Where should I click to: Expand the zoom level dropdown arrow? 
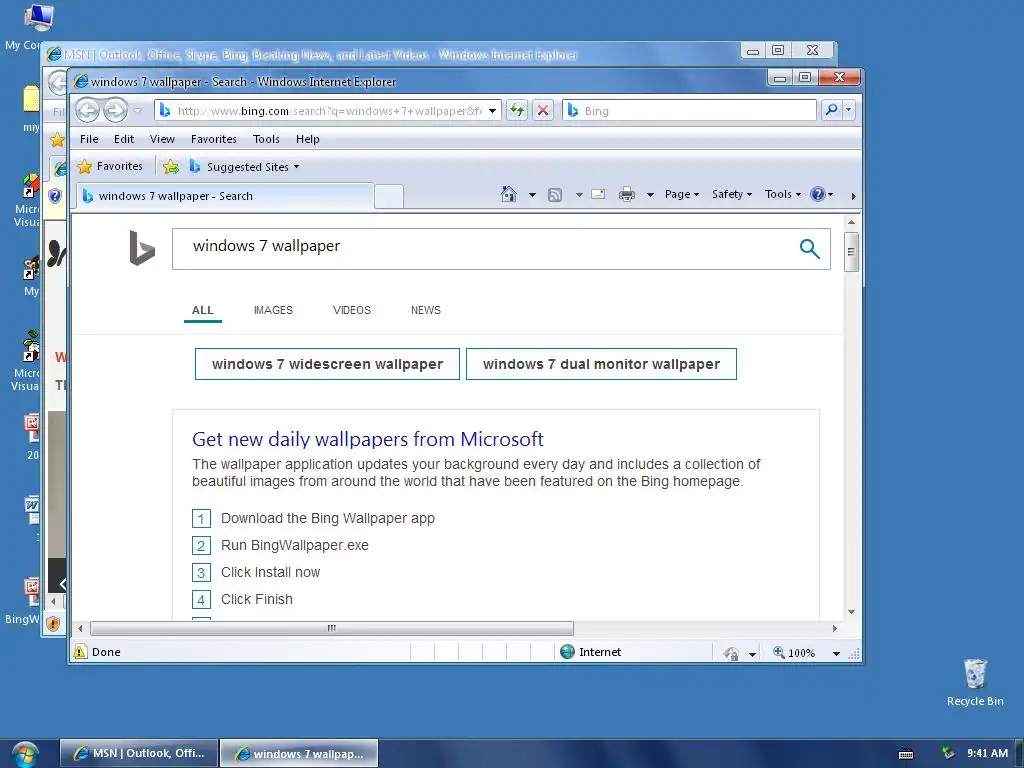pyautogui.click(x=836, y=653)
